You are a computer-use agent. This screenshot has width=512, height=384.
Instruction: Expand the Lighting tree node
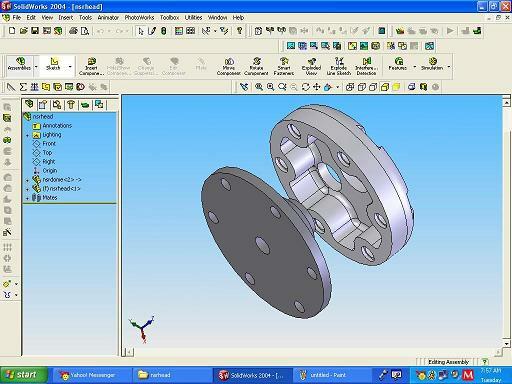[27, 135]
